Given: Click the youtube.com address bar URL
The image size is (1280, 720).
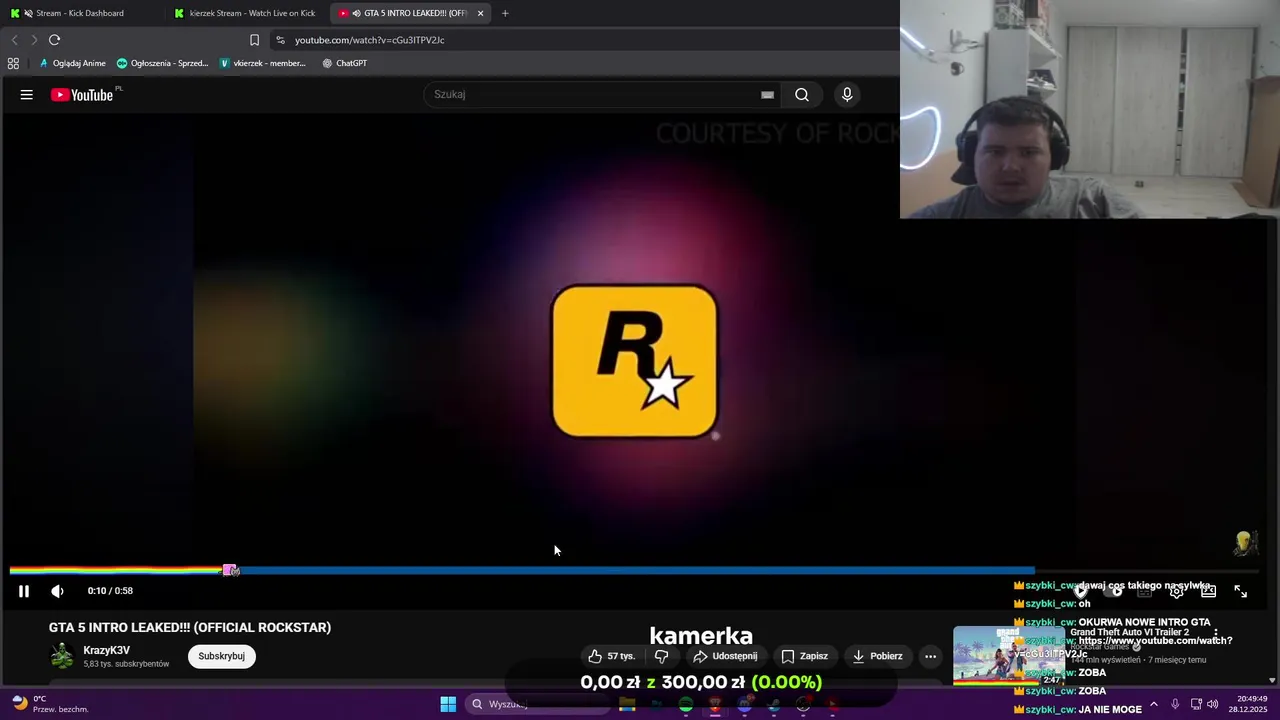Looking at the screenshot, I should (x=369, y=40).
